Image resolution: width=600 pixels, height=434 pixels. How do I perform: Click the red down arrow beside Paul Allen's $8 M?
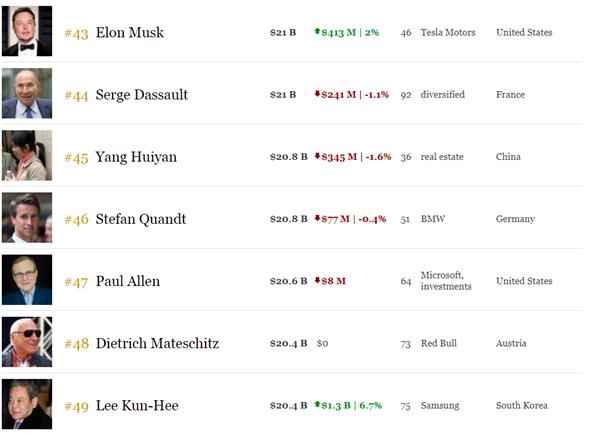click(317, 281)
